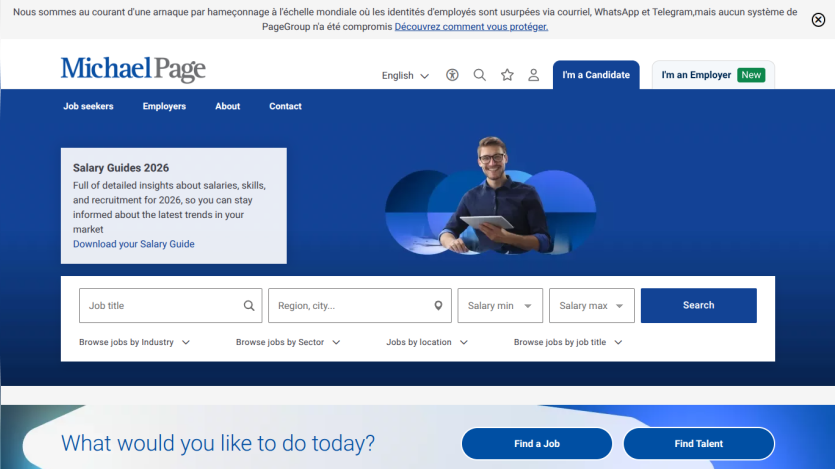The height and width of the screenshot is (469, 835).
Task: Open the Salary min dropdown
Action: (500, 306)
